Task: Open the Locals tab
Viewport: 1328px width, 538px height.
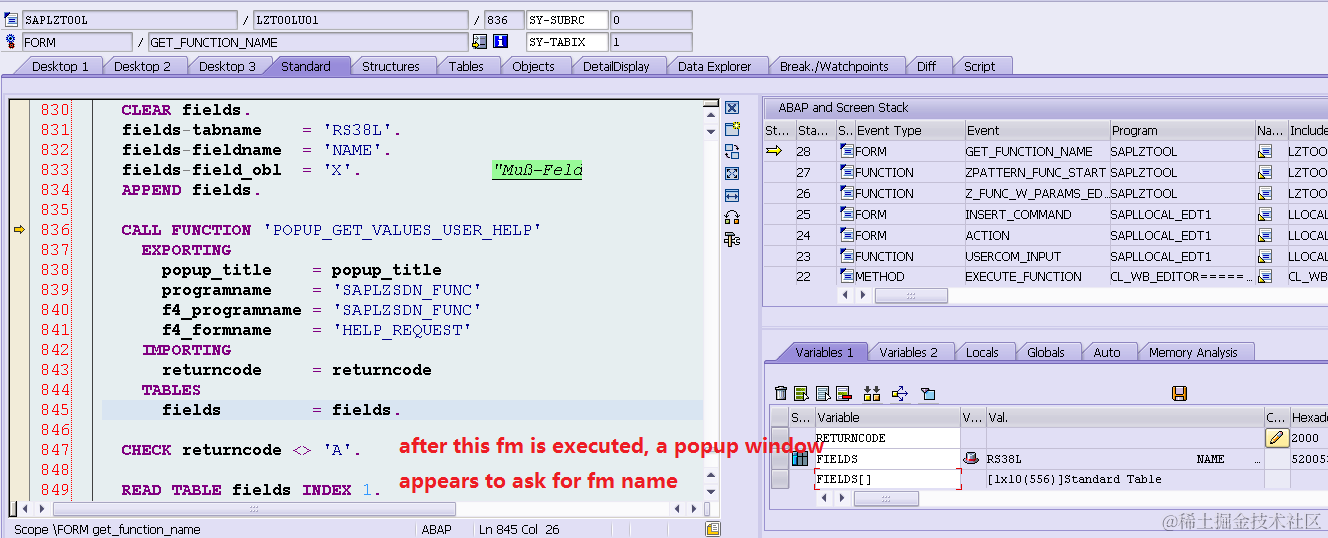Action: click(x=982, y=352)
